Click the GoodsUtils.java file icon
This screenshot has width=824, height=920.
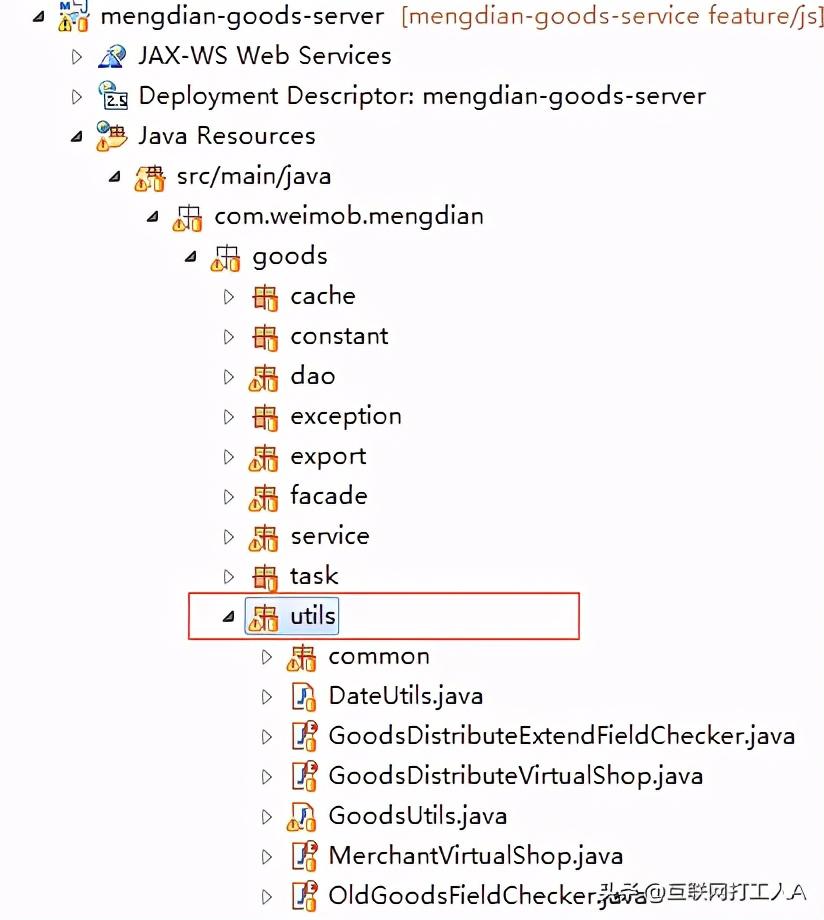point(303,816)
